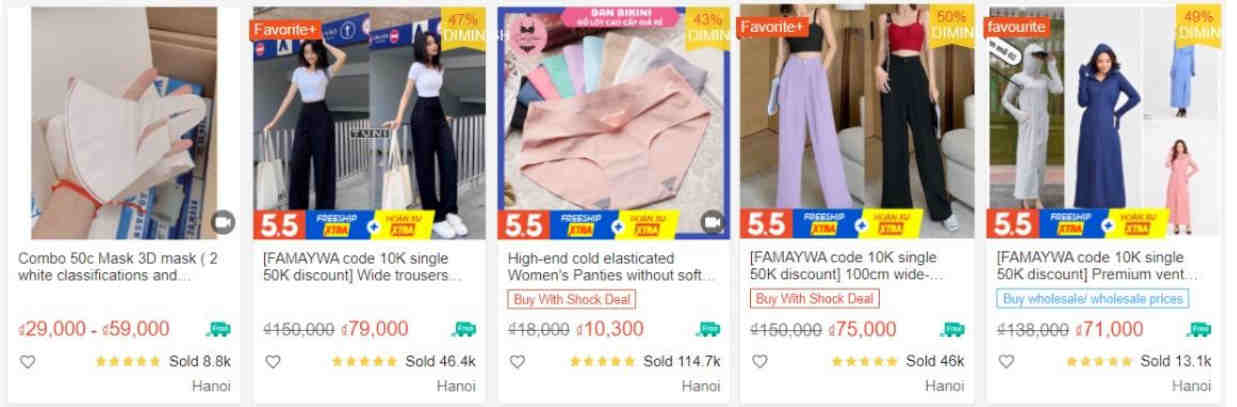
Task: Favorite the women's panties via heart icon
Action: click(517, 362)
